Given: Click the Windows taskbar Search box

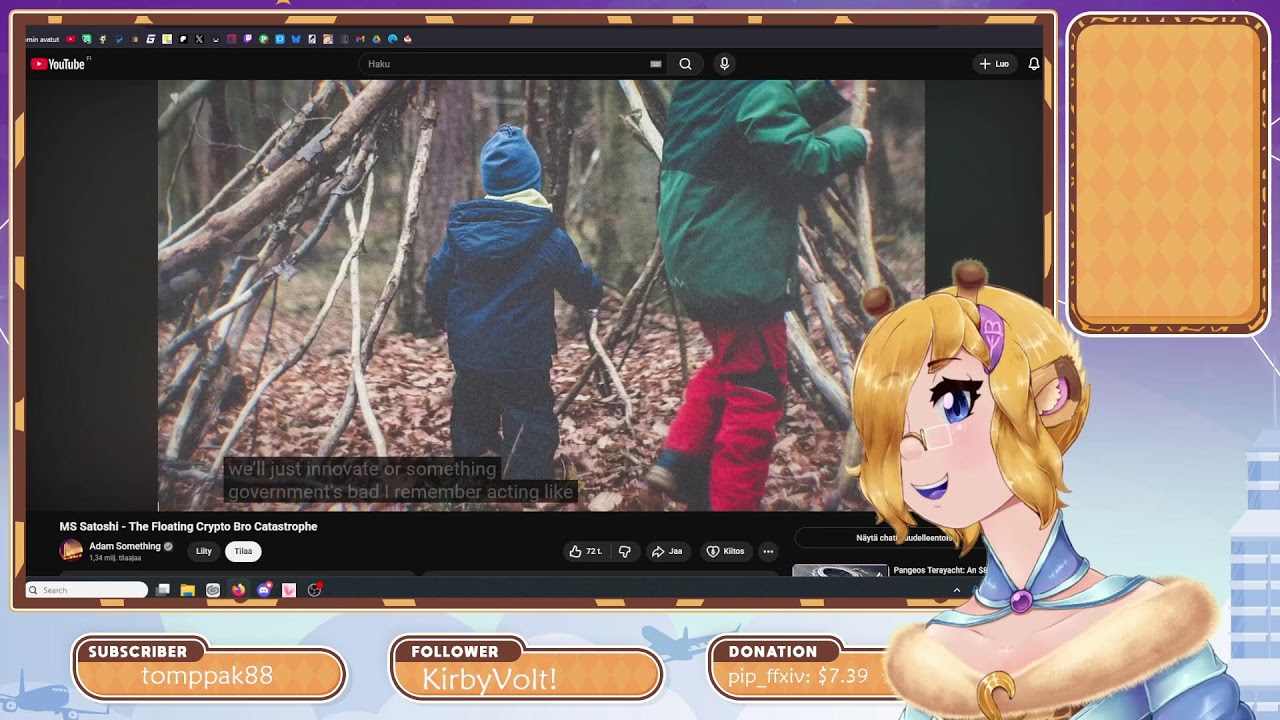Looking at the screenshot, I should [x=88, y=590].
